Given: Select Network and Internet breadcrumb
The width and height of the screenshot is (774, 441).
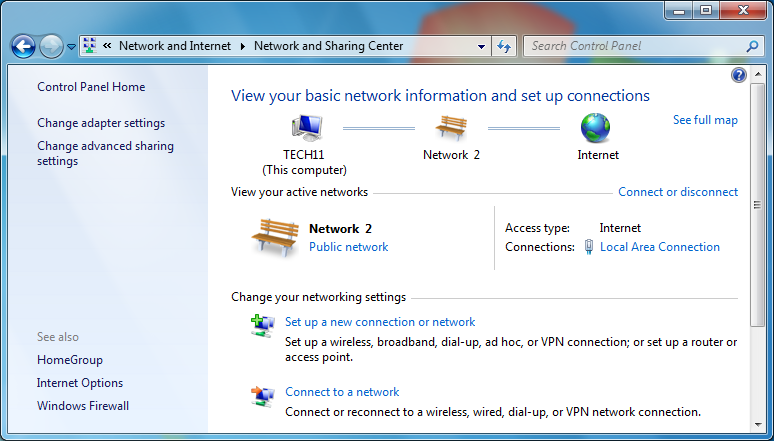Looking at the screenshot, I should coord(174,46).
